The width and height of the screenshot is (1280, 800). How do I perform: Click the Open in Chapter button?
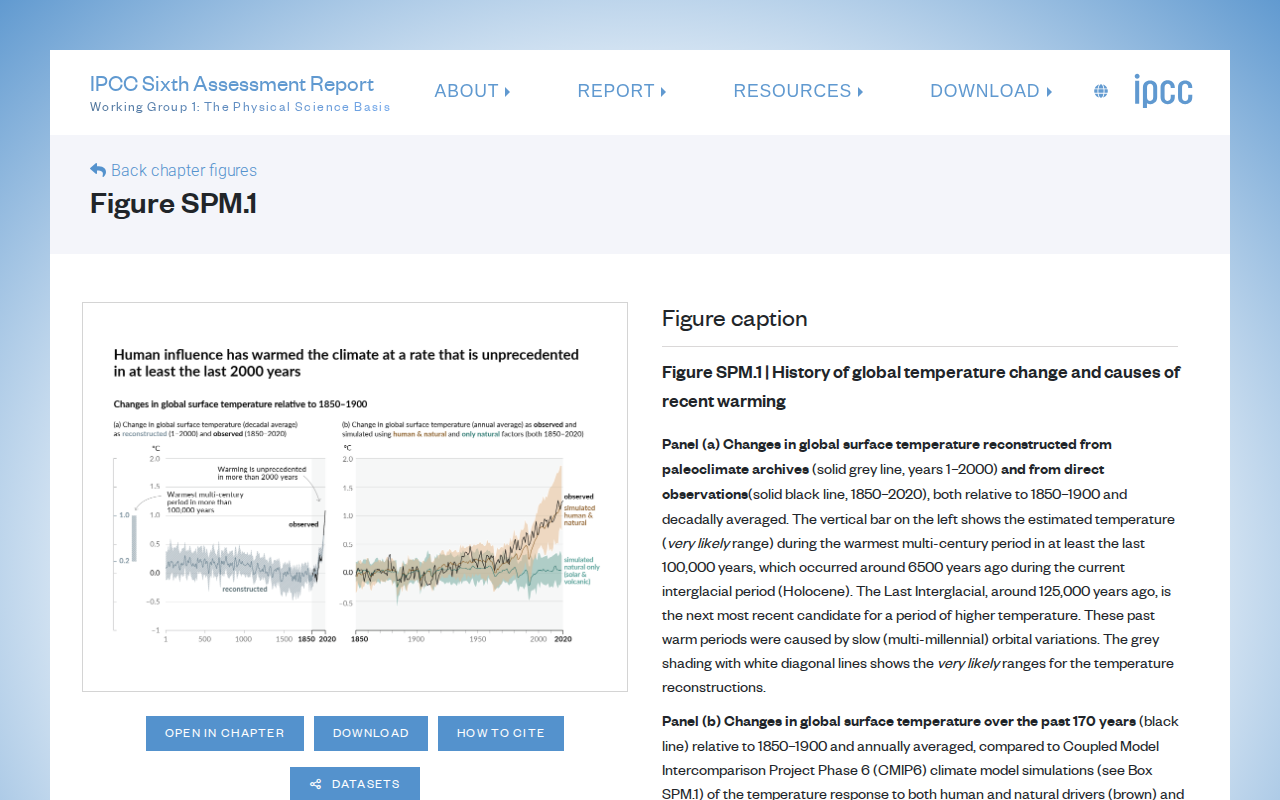(225, 733)
